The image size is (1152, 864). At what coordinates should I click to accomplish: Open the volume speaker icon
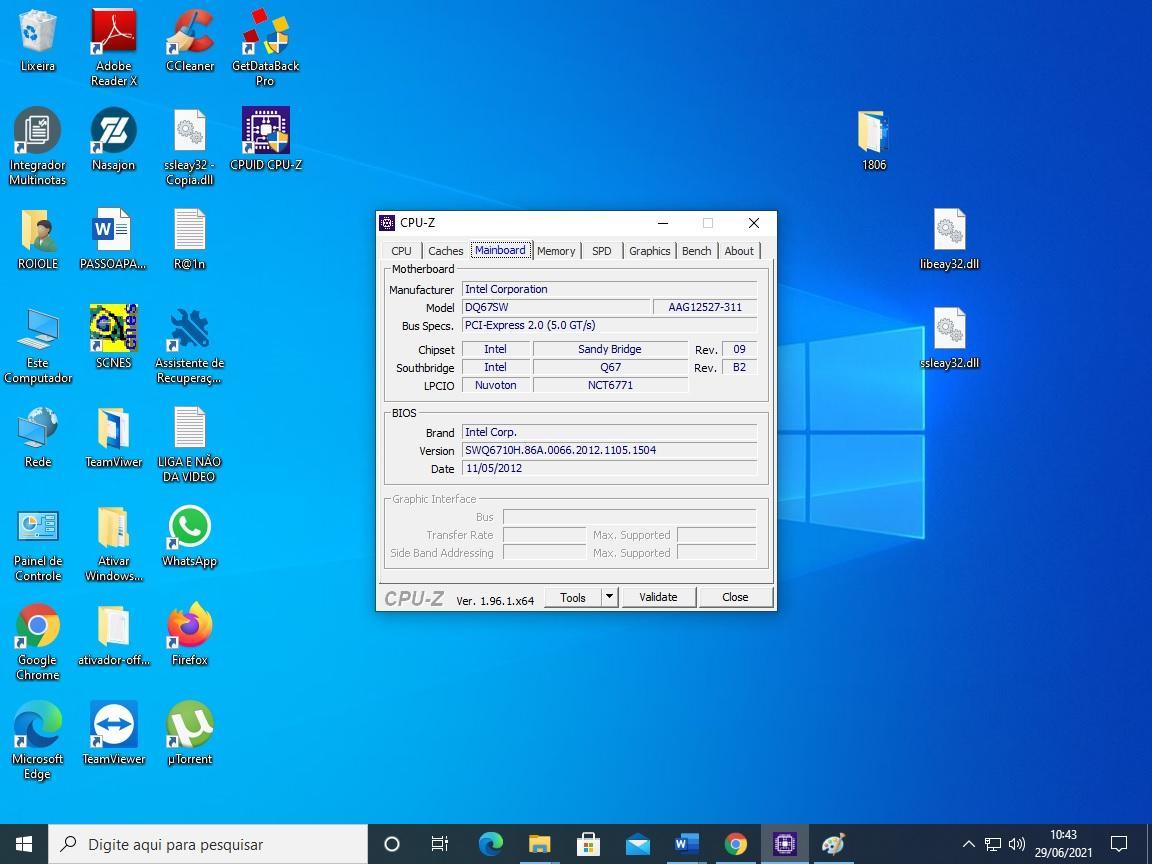point(1017,844)
